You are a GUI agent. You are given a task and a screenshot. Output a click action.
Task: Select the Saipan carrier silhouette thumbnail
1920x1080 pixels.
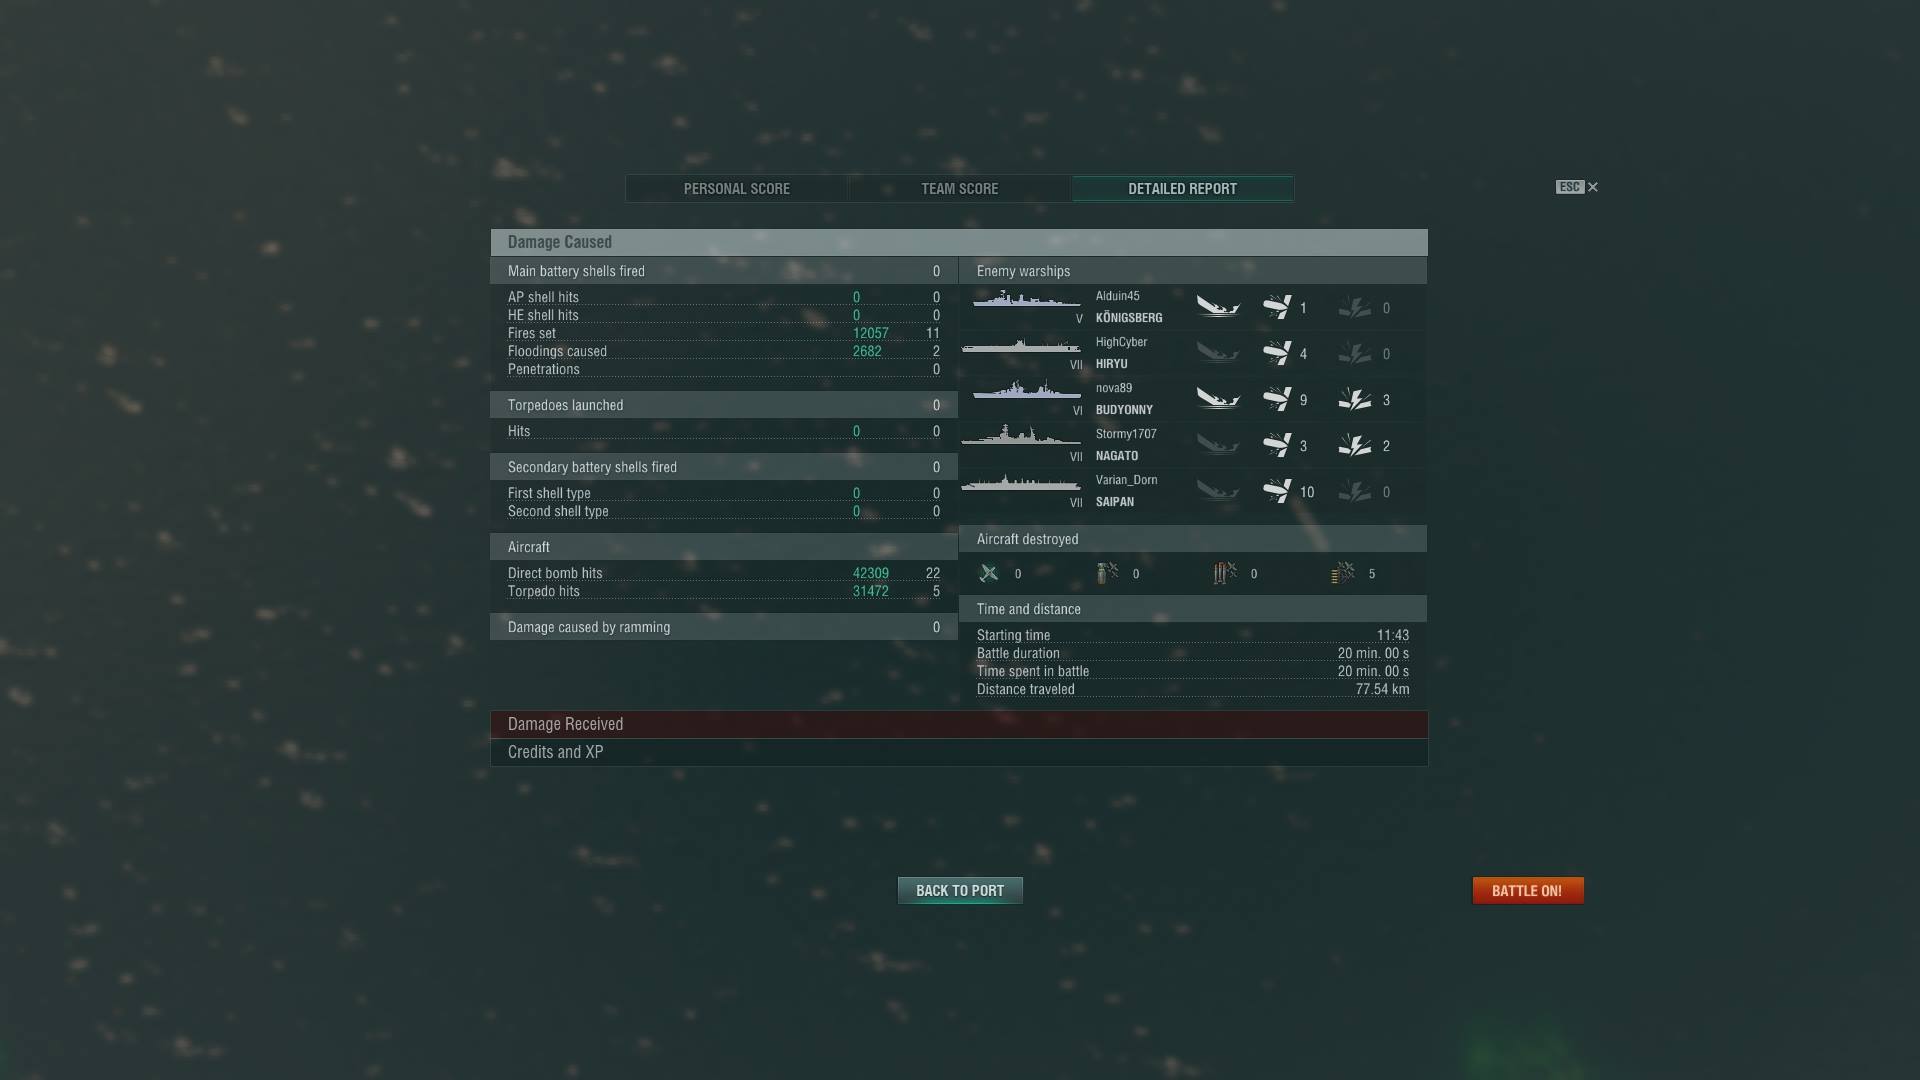point(1021,484)
